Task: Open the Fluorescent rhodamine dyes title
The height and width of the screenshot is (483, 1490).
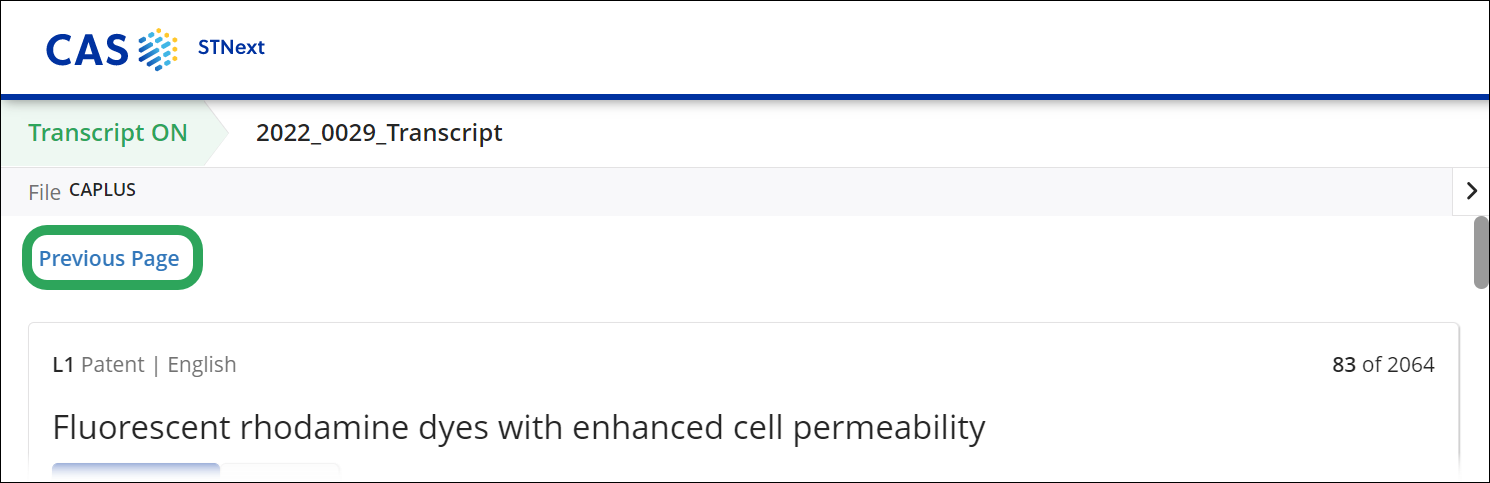Action: pyautogui.click(x=518, y=428)
